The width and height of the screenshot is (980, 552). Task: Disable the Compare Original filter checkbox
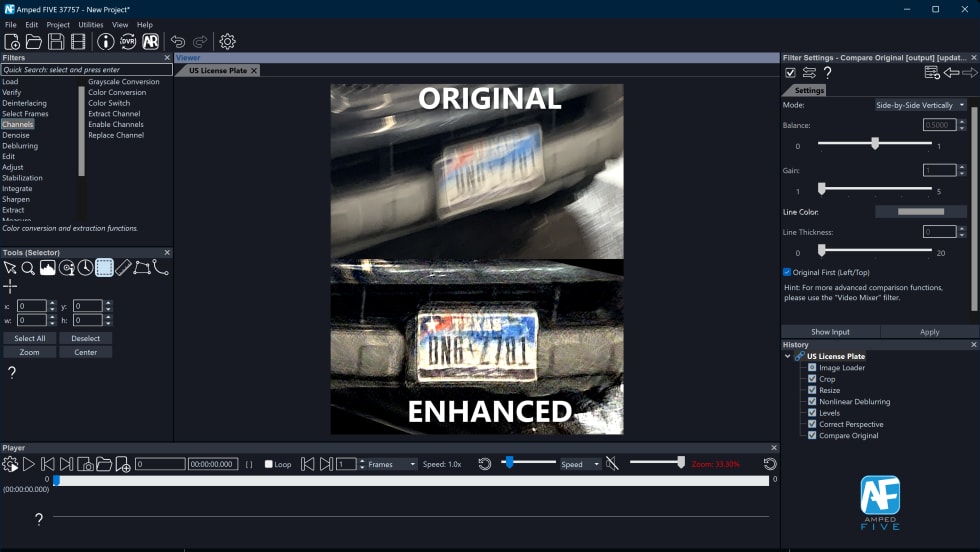point(812,435)
